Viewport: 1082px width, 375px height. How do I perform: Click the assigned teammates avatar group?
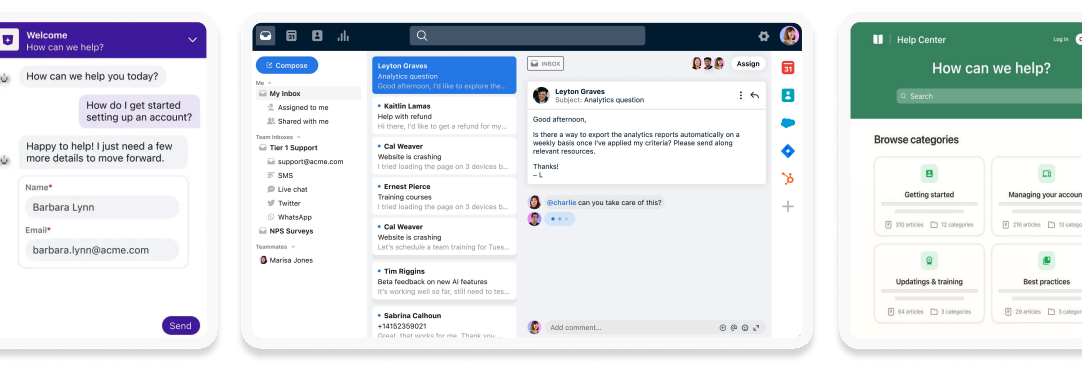pos(708,64)
